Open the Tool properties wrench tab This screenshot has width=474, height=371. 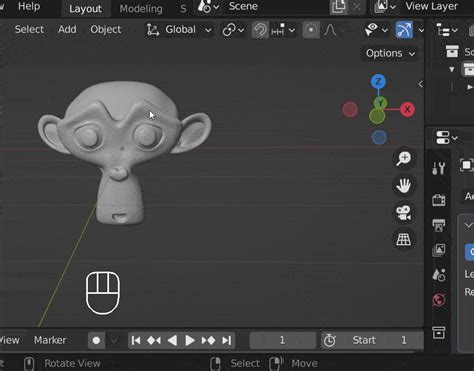coord(439,168)
